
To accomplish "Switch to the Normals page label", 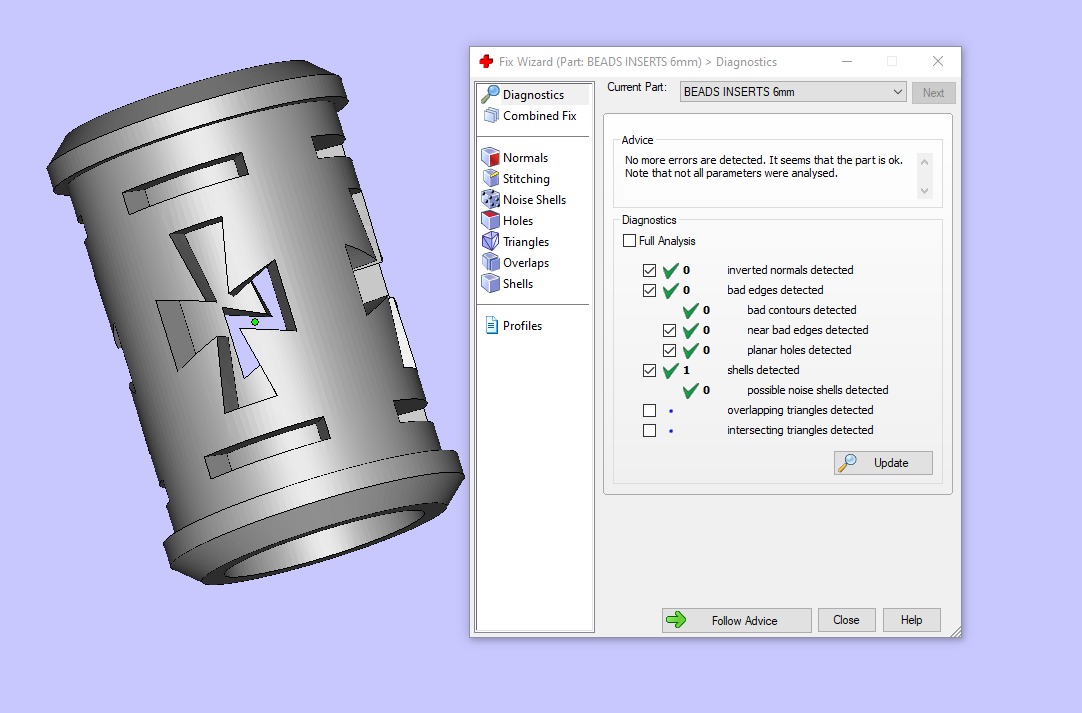I will click(525, 157).
